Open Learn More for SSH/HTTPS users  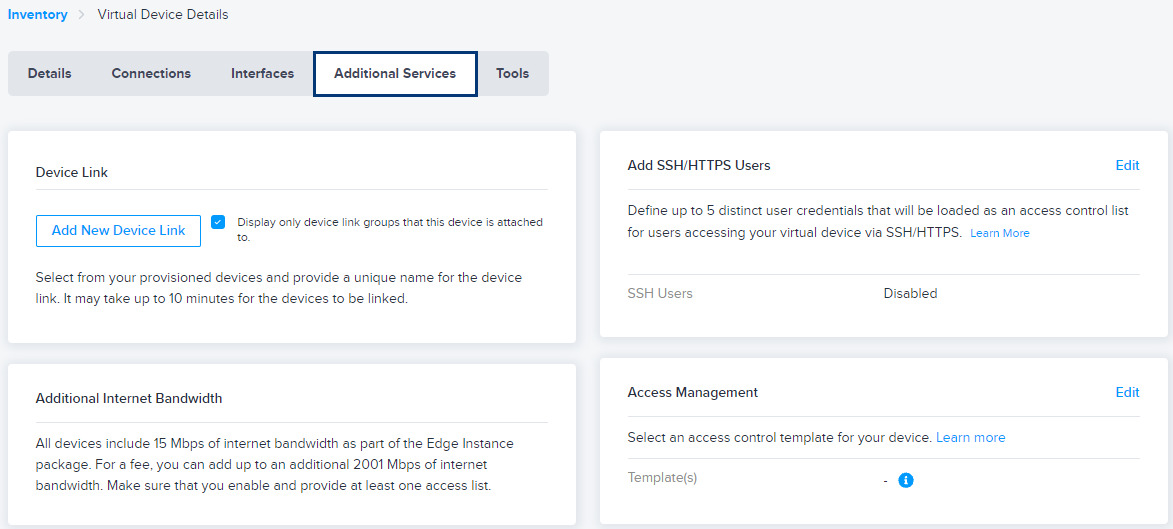[999, 233]
